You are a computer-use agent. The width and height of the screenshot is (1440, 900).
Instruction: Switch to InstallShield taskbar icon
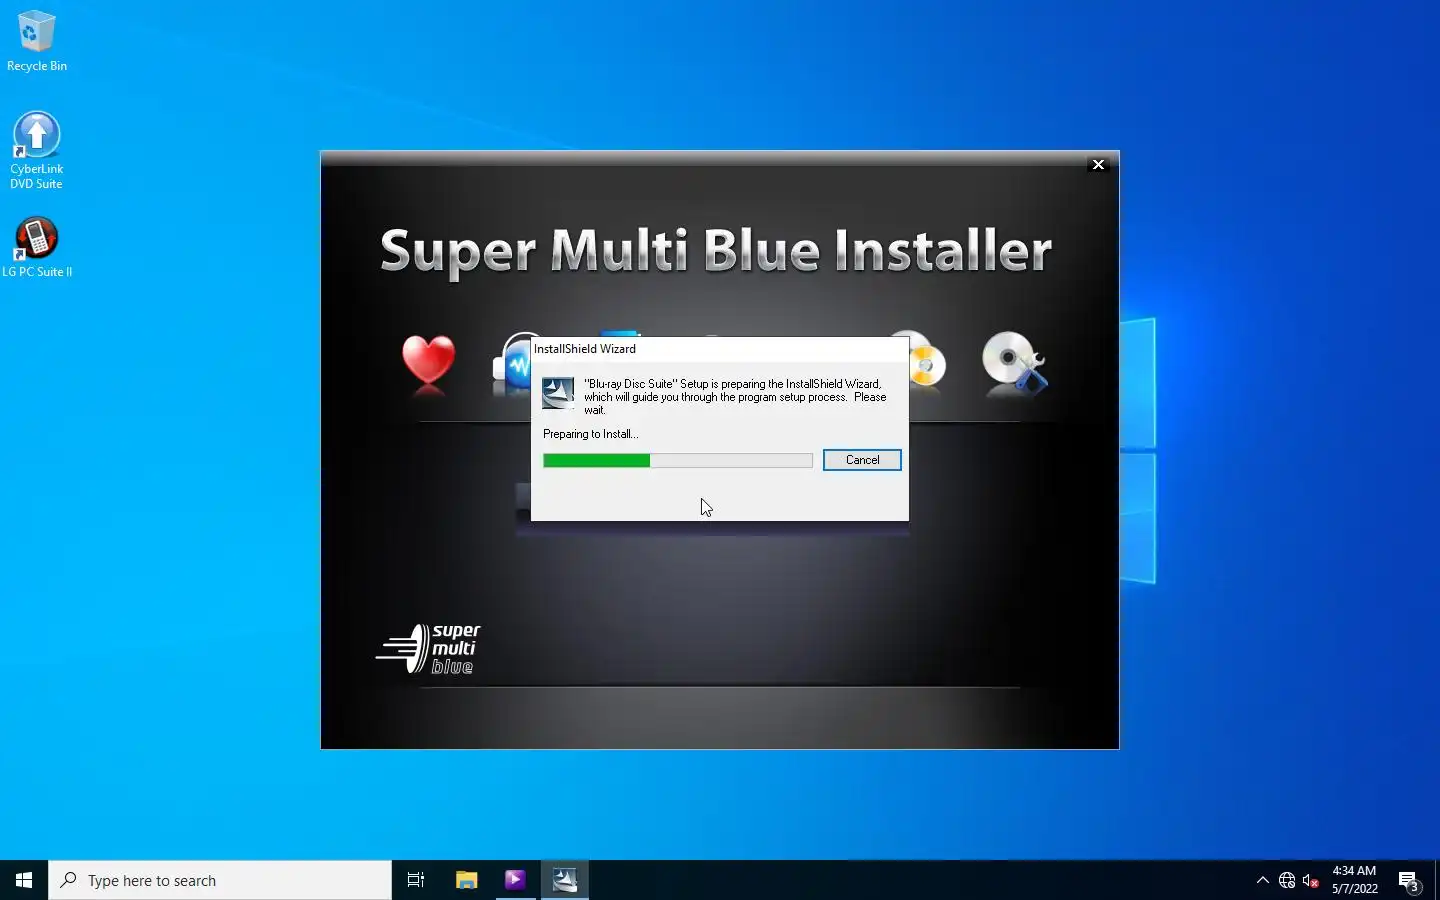click(x=565, y=880)
